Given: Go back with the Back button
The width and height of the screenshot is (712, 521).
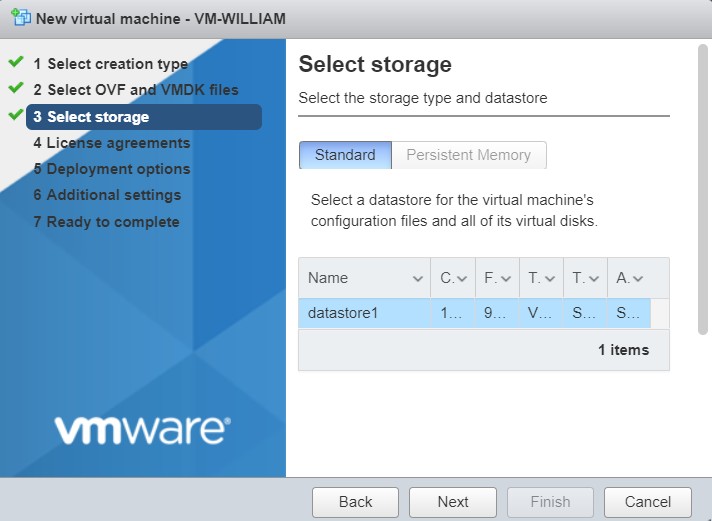Looking at the screenshot, I should [355, 502].
